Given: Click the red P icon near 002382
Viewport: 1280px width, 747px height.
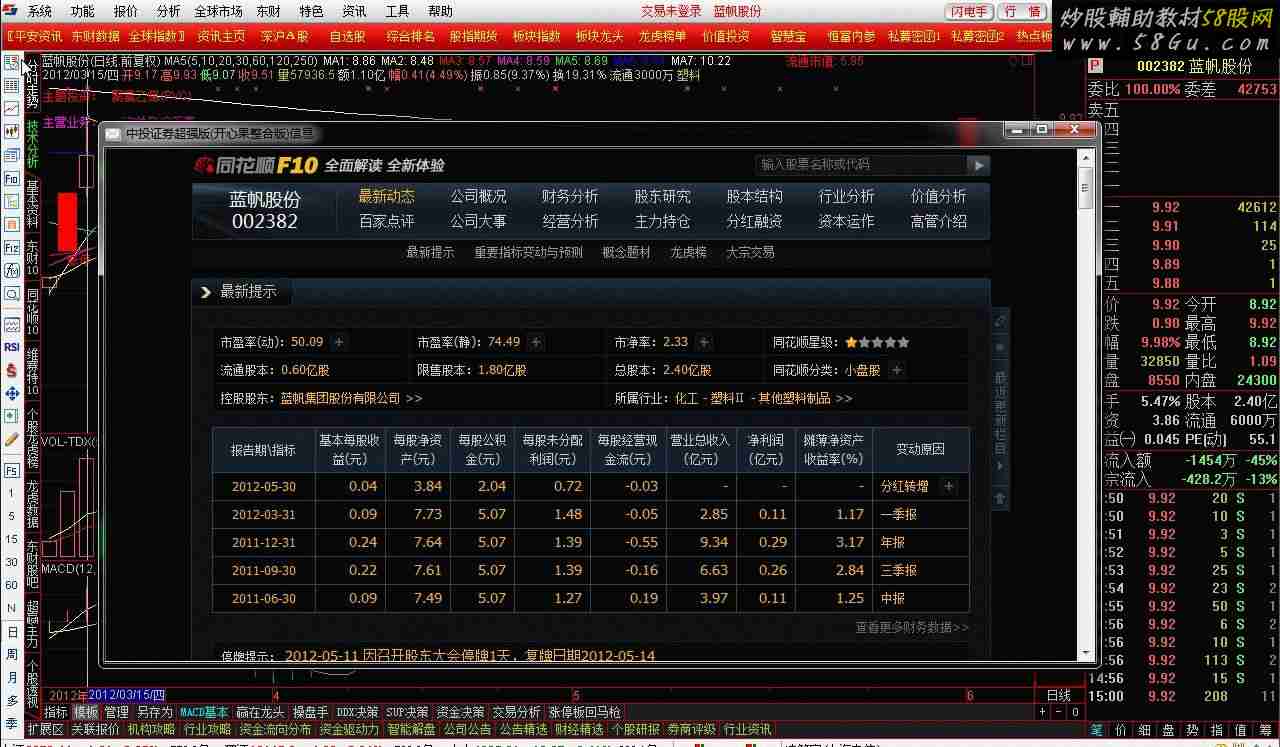Looking at the screenshot, I should (x=1095, y=65).
